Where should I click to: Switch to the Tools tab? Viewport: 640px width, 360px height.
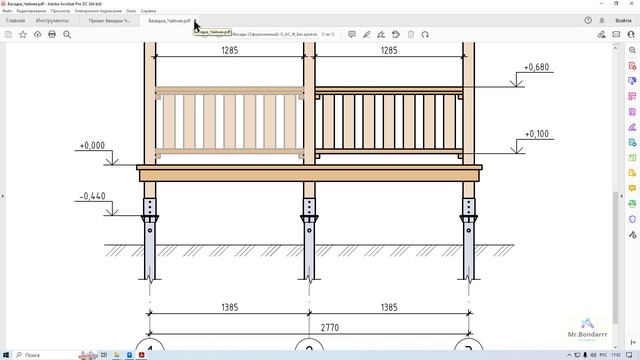pos(52,20)
